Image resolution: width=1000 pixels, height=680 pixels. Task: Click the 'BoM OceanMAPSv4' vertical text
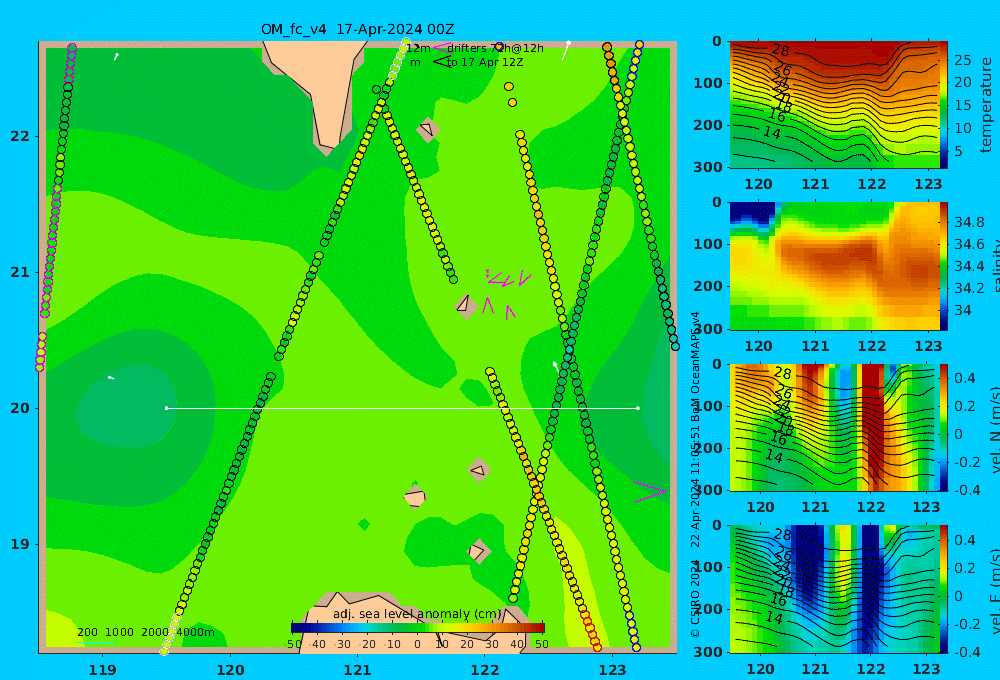pos(695,366)
